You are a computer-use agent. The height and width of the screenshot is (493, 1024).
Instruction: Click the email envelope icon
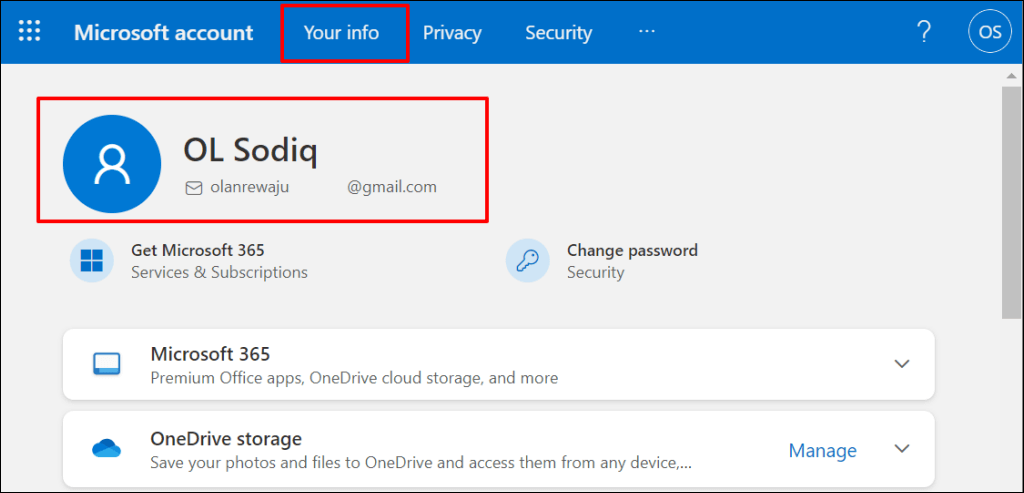point(194,187)
